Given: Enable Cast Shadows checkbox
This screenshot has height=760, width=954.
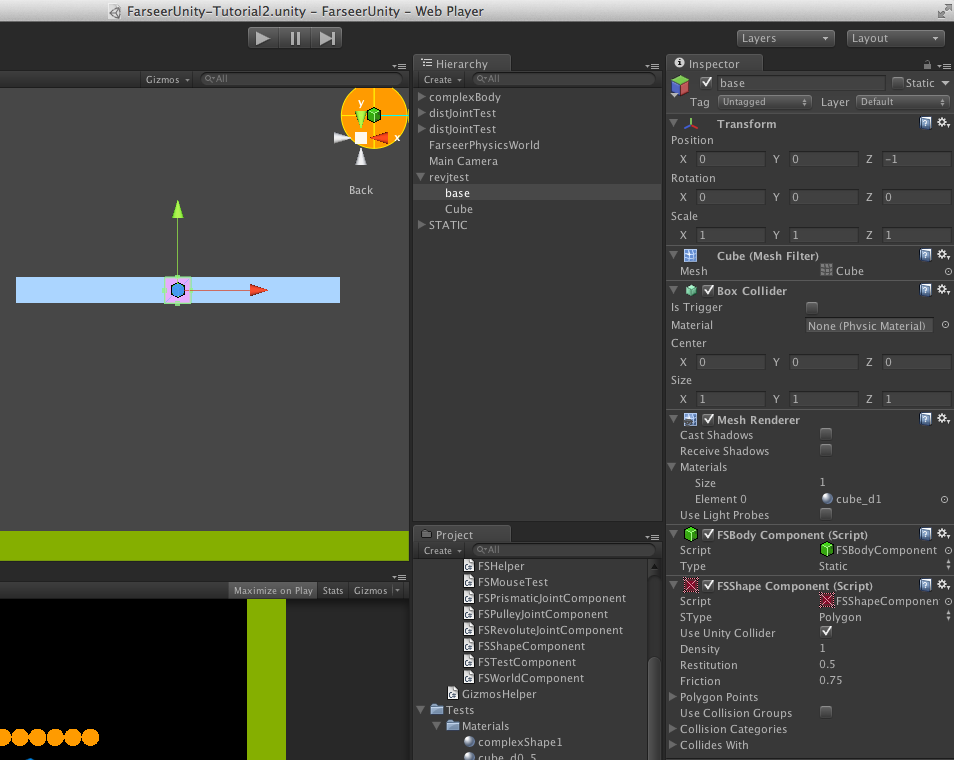Looking at the screenshot, I should (826, 434).
